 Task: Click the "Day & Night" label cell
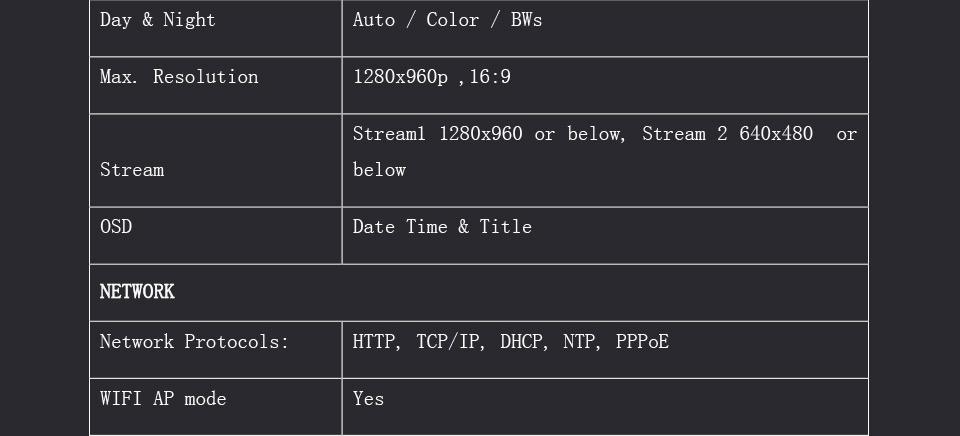coord(158,20)
